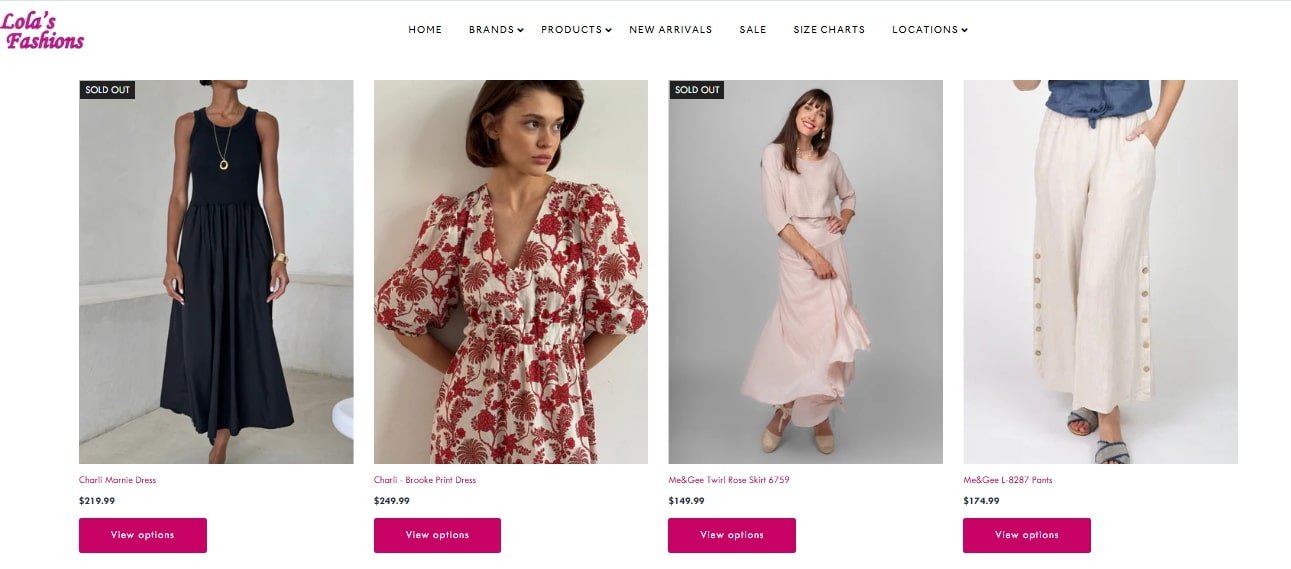Click the Me&Gee L-8287 Pants title link
The image size is (1291, 569).
(1007, 480)
